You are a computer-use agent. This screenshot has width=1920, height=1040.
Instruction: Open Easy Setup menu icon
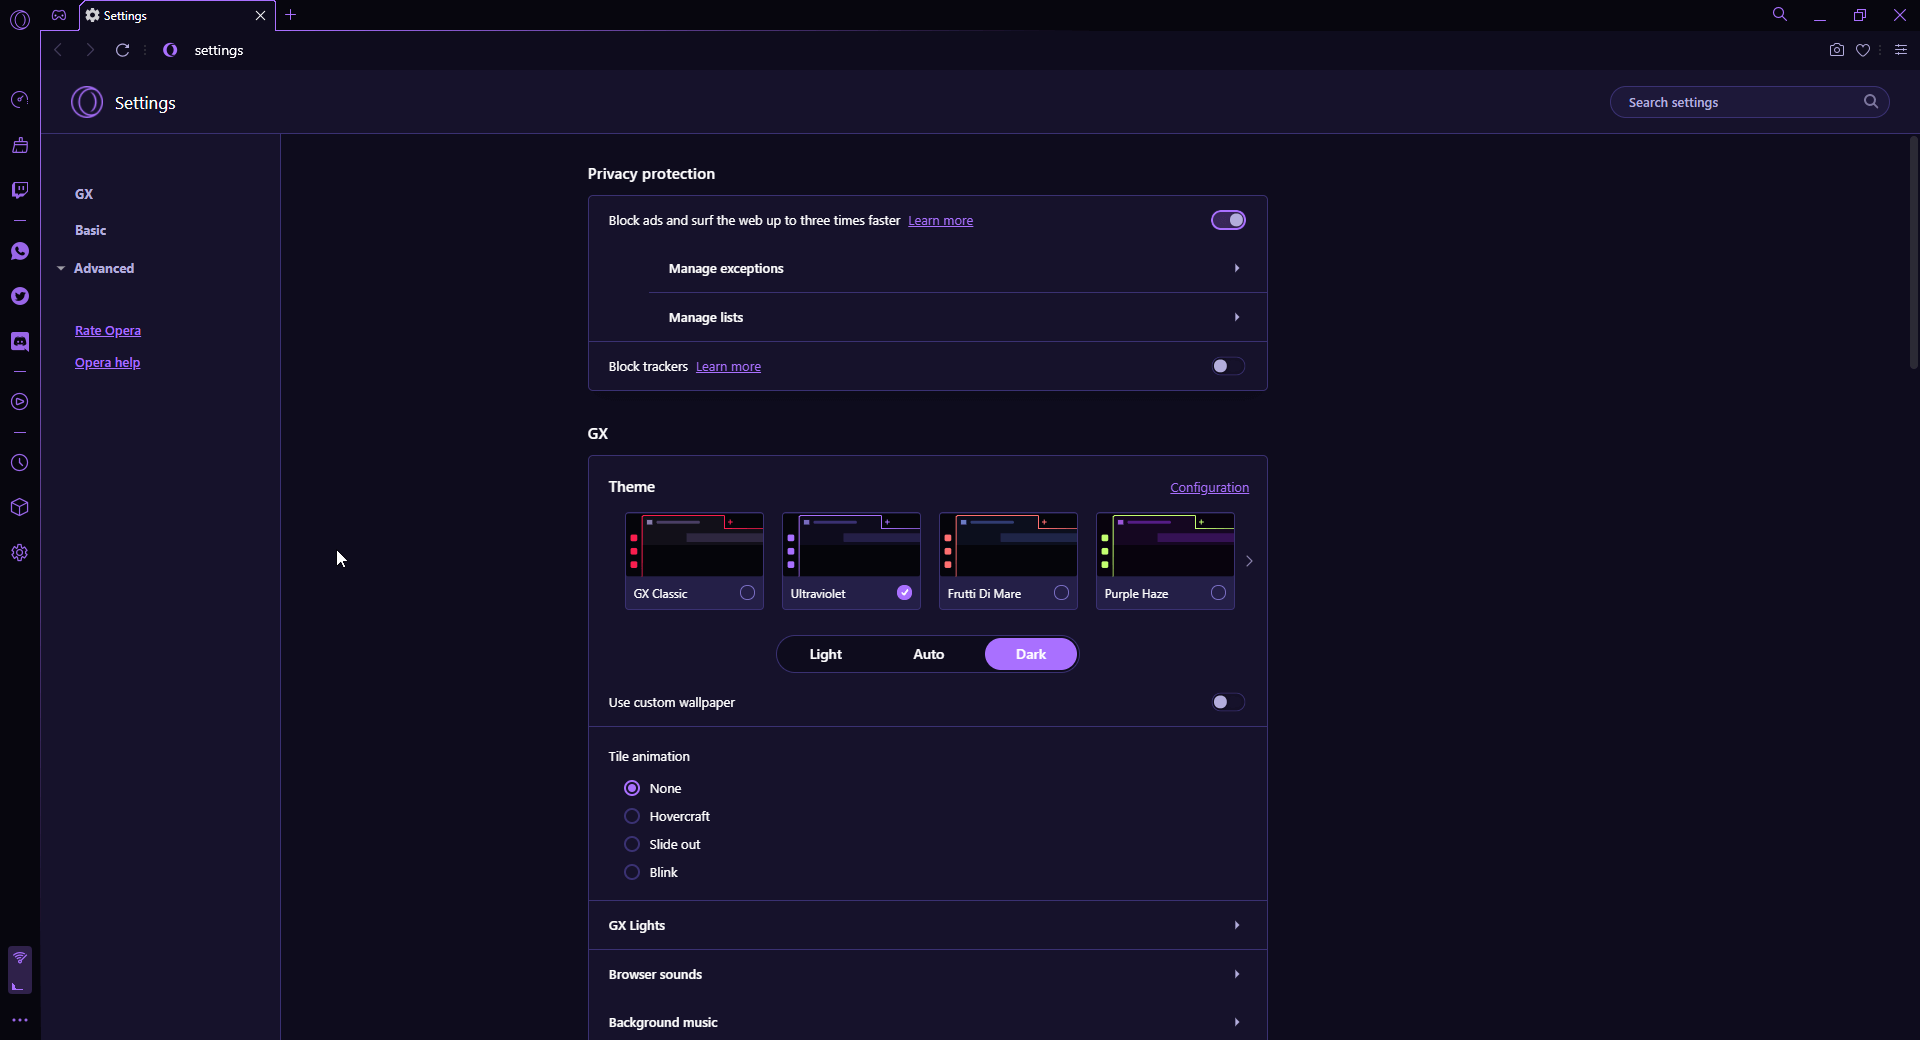[x=1901, y=50]
